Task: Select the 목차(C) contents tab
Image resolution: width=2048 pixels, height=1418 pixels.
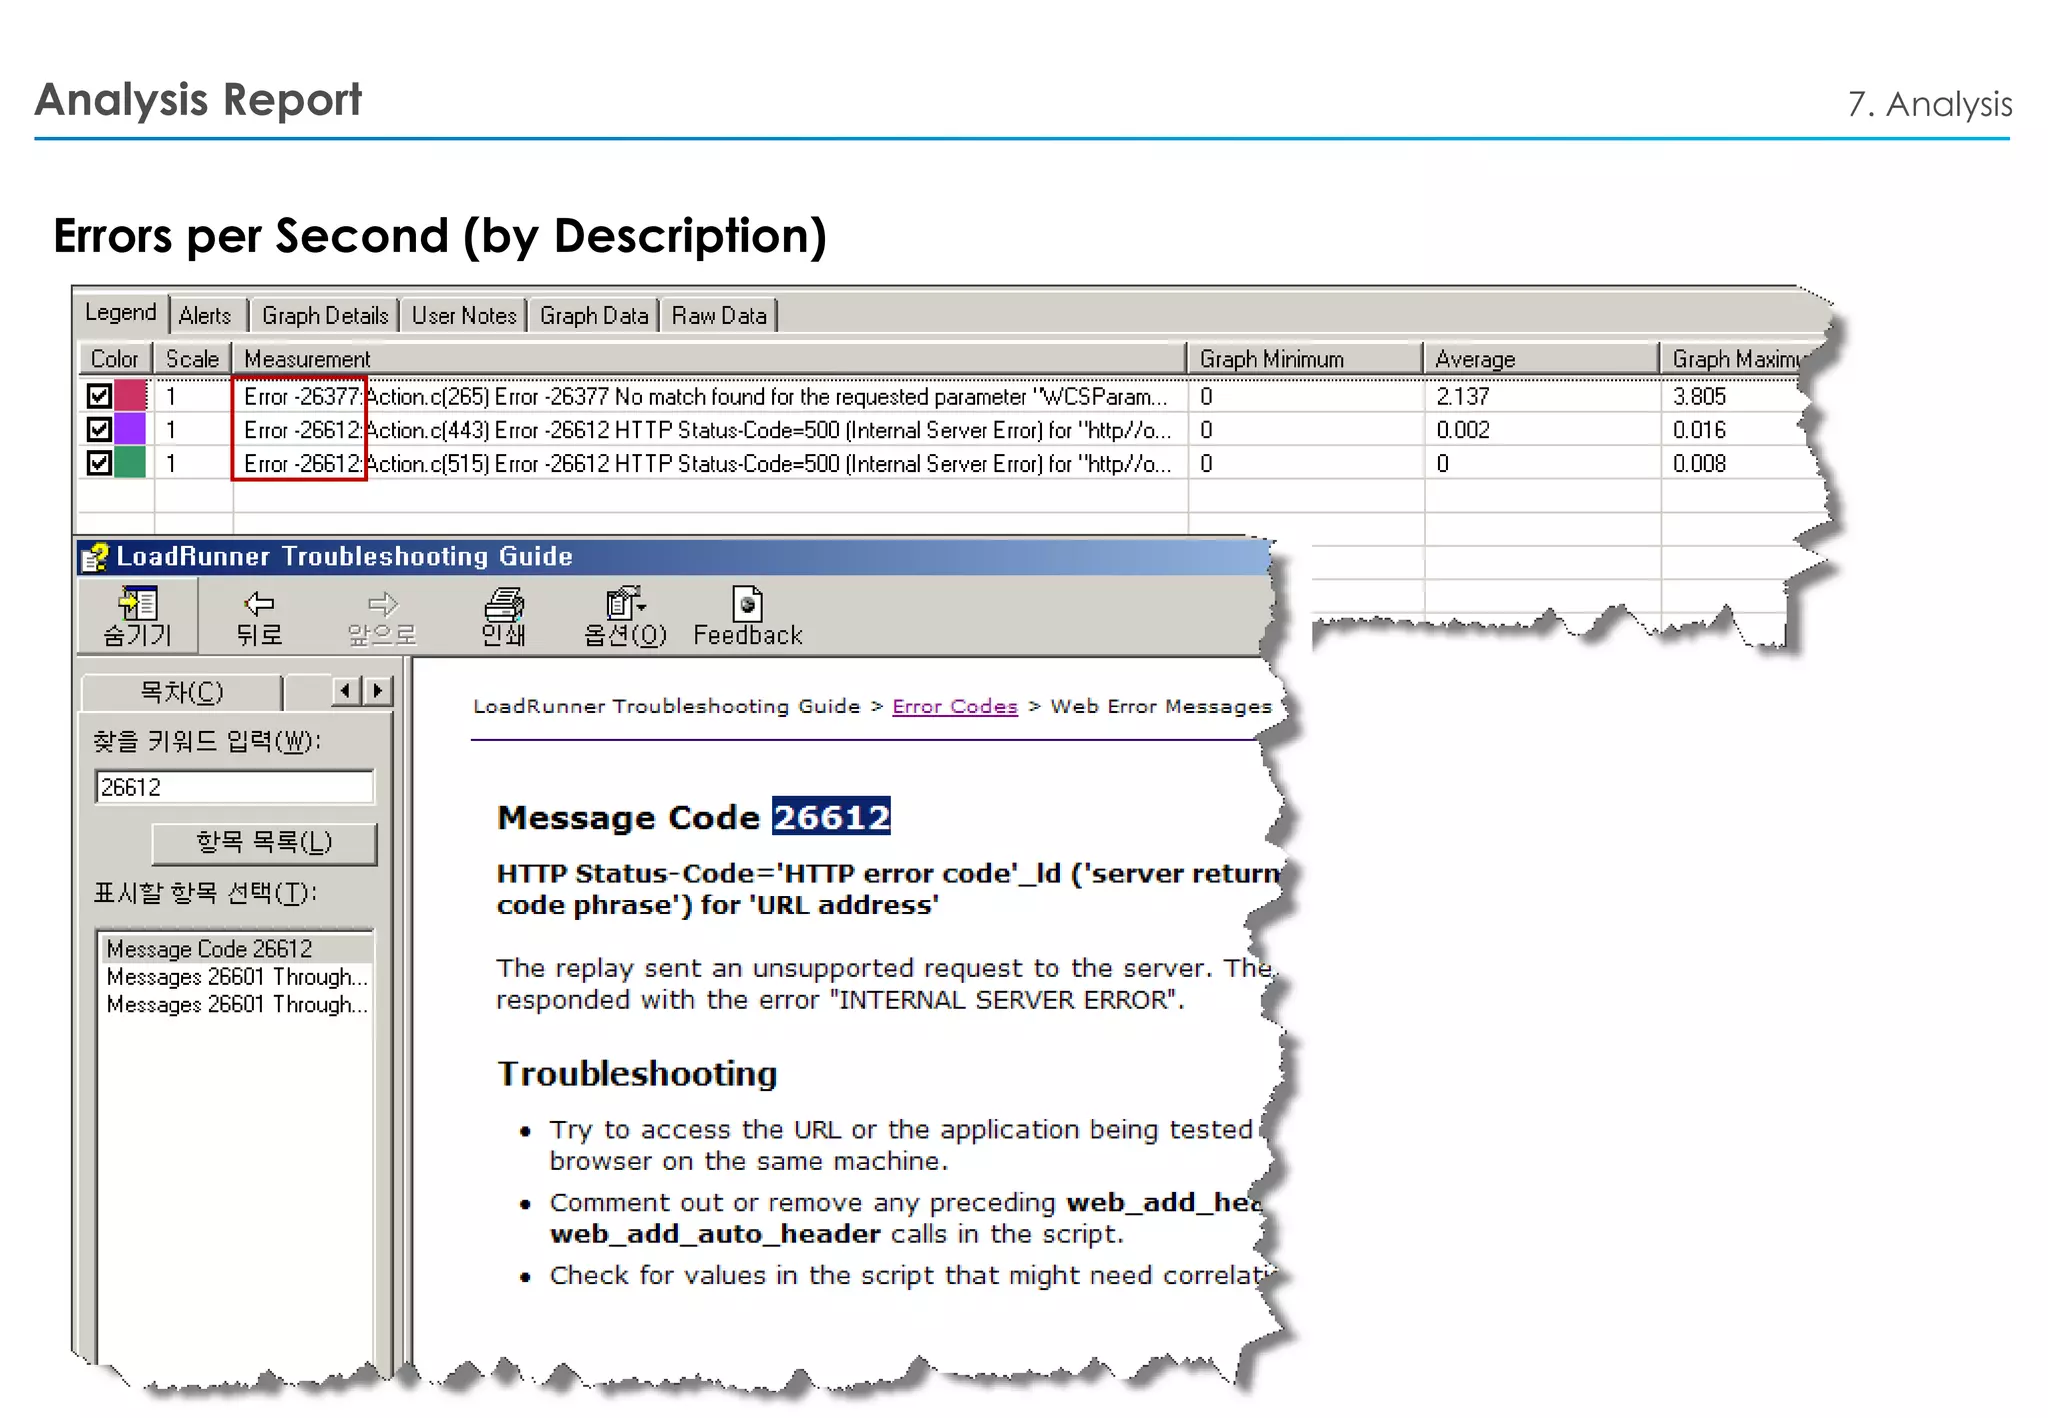Action: tap(181, 692)
